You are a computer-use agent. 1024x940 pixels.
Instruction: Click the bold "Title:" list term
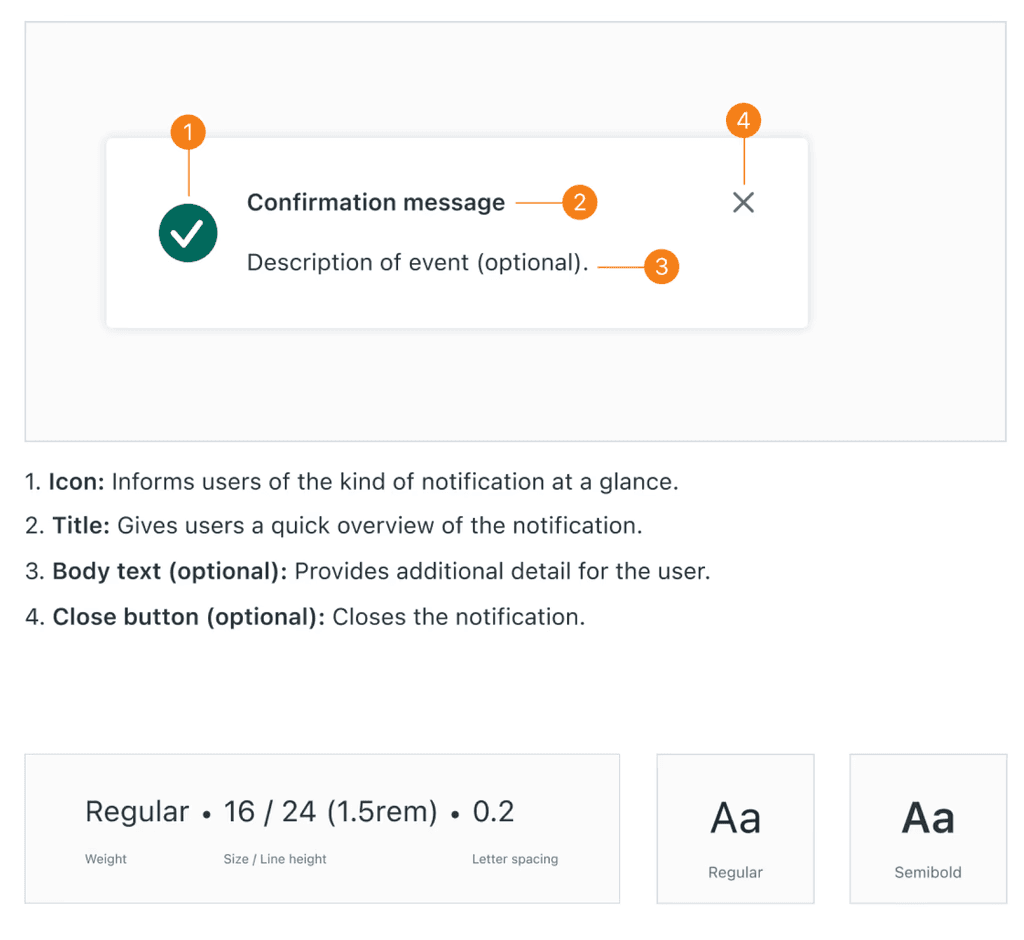tap(81, 526)
